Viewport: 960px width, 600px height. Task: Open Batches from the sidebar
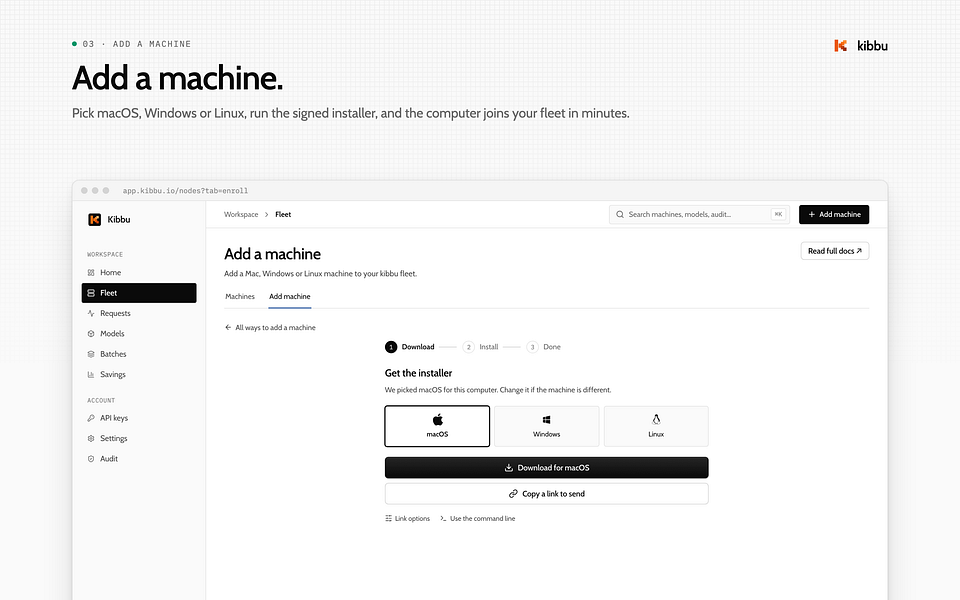139,354
